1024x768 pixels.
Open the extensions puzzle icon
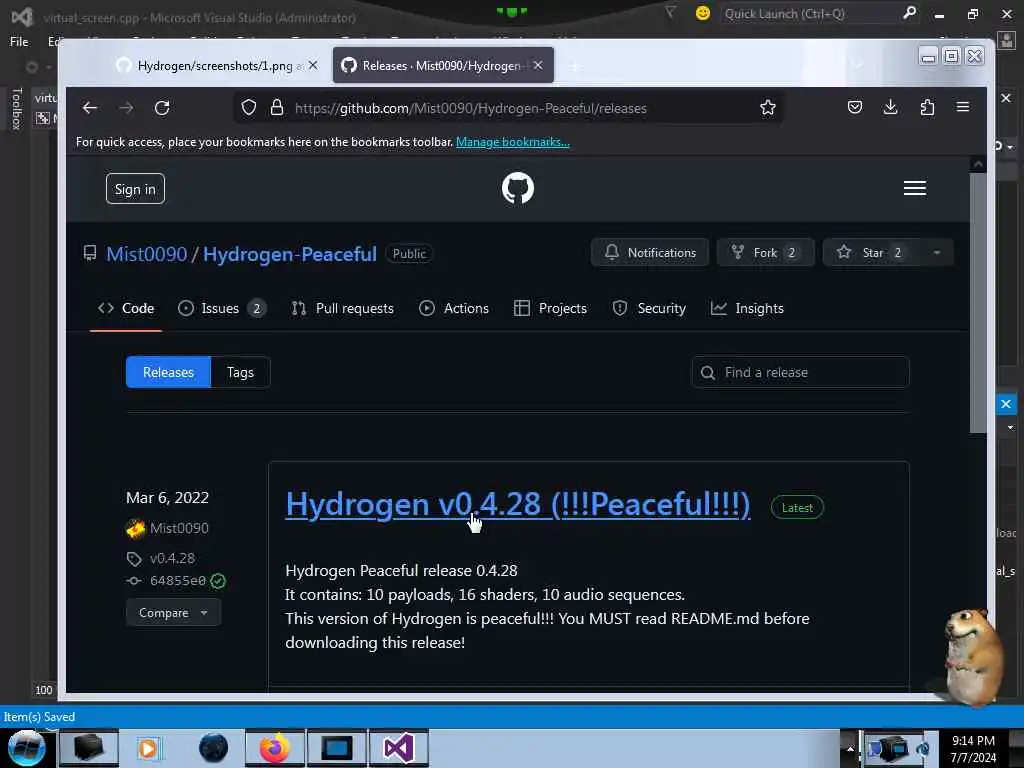[927, 107]
